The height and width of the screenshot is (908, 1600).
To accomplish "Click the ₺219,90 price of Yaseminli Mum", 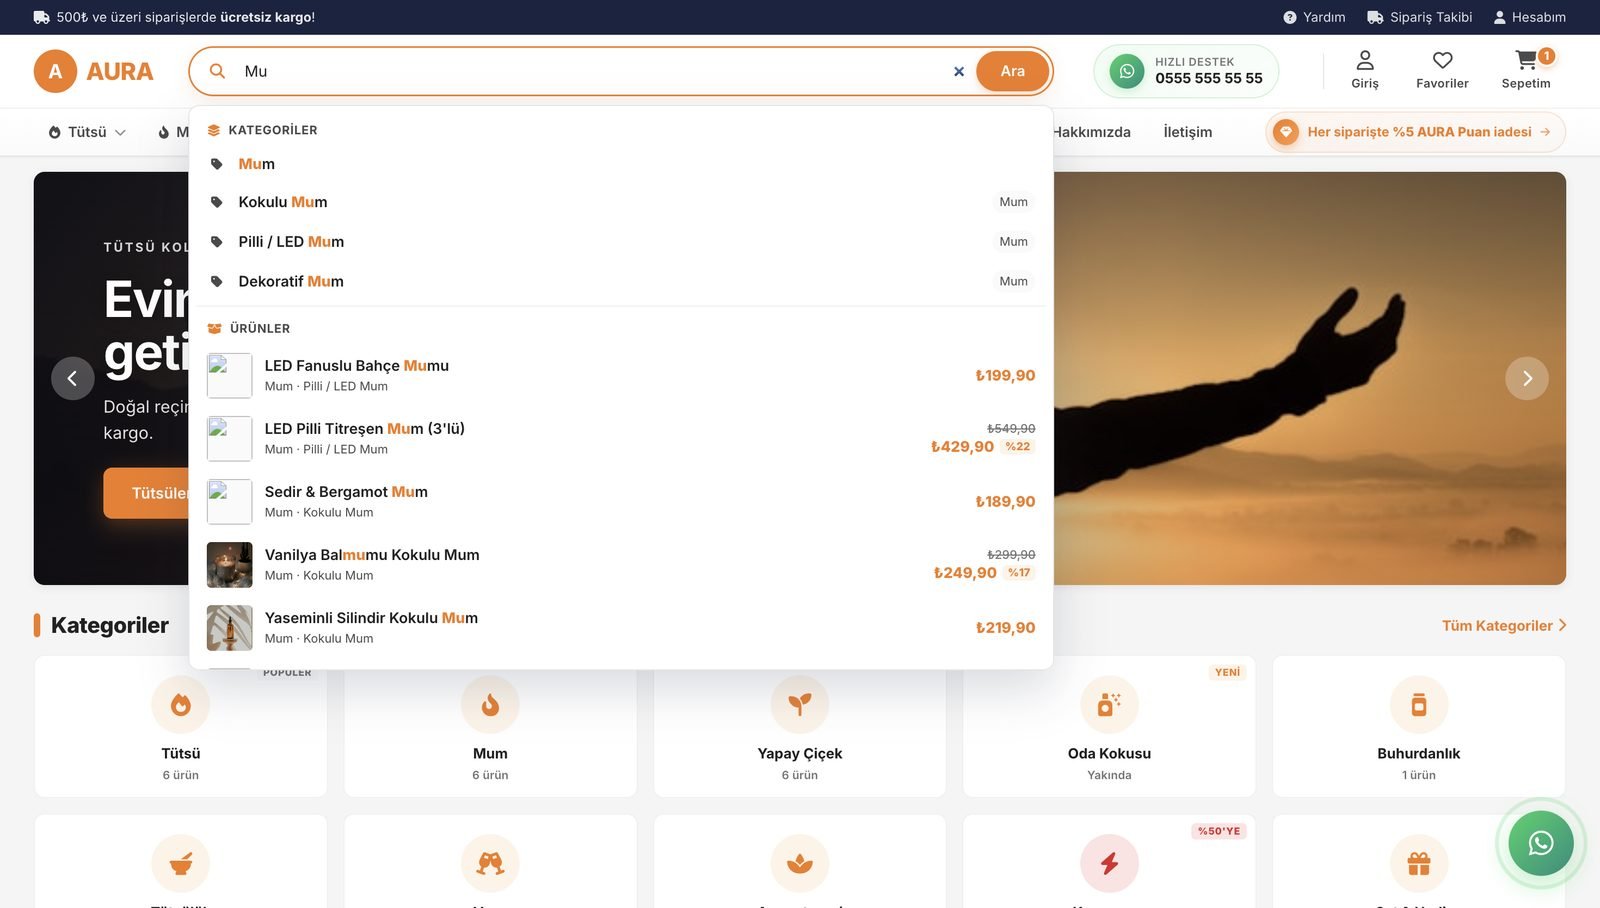I will 1005,628.
